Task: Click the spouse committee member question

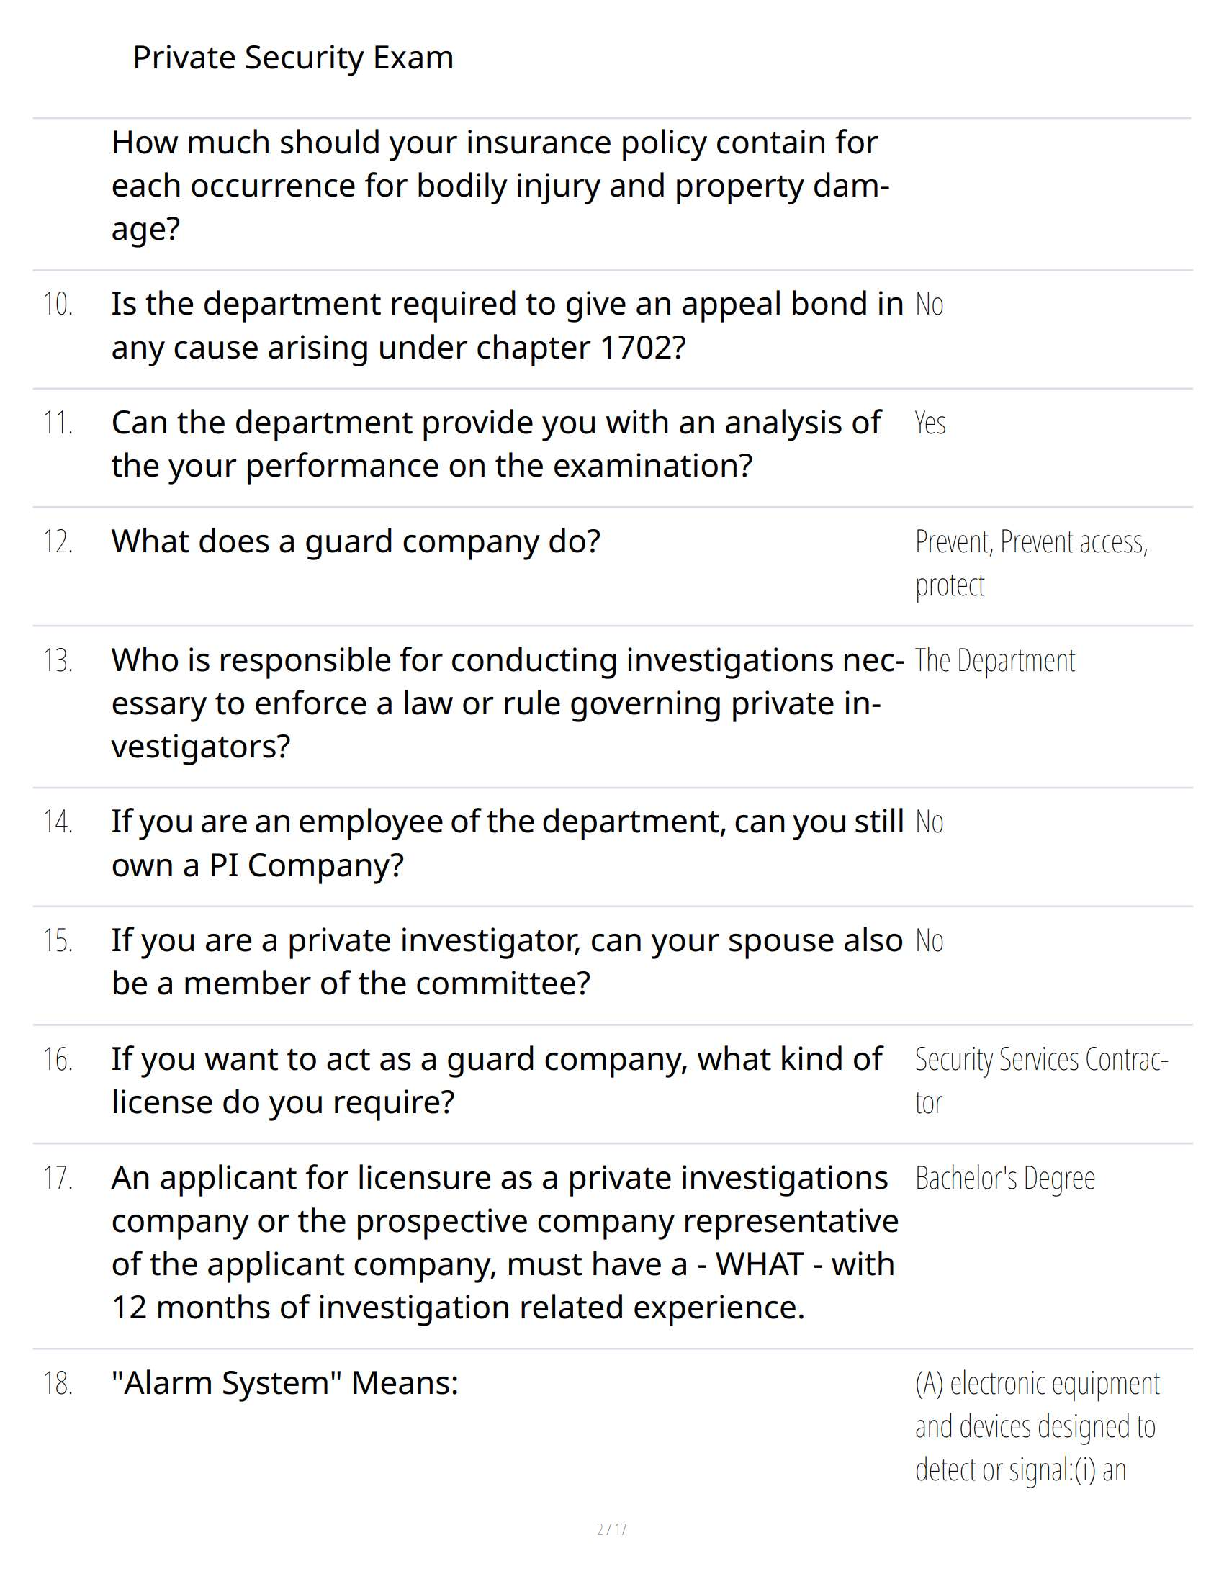Action: [x=506, y=962]
